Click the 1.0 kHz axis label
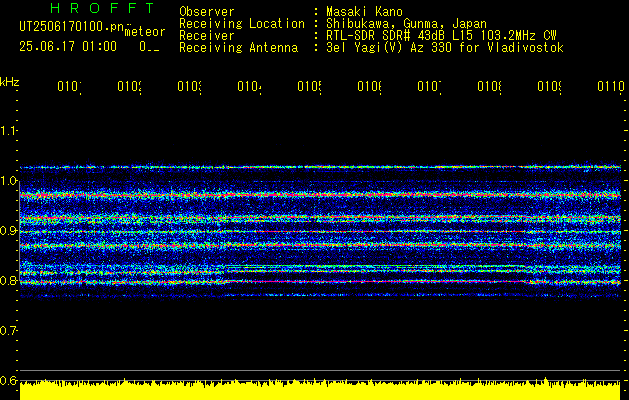This screenshot has width=629, height=400. (9, 181)
